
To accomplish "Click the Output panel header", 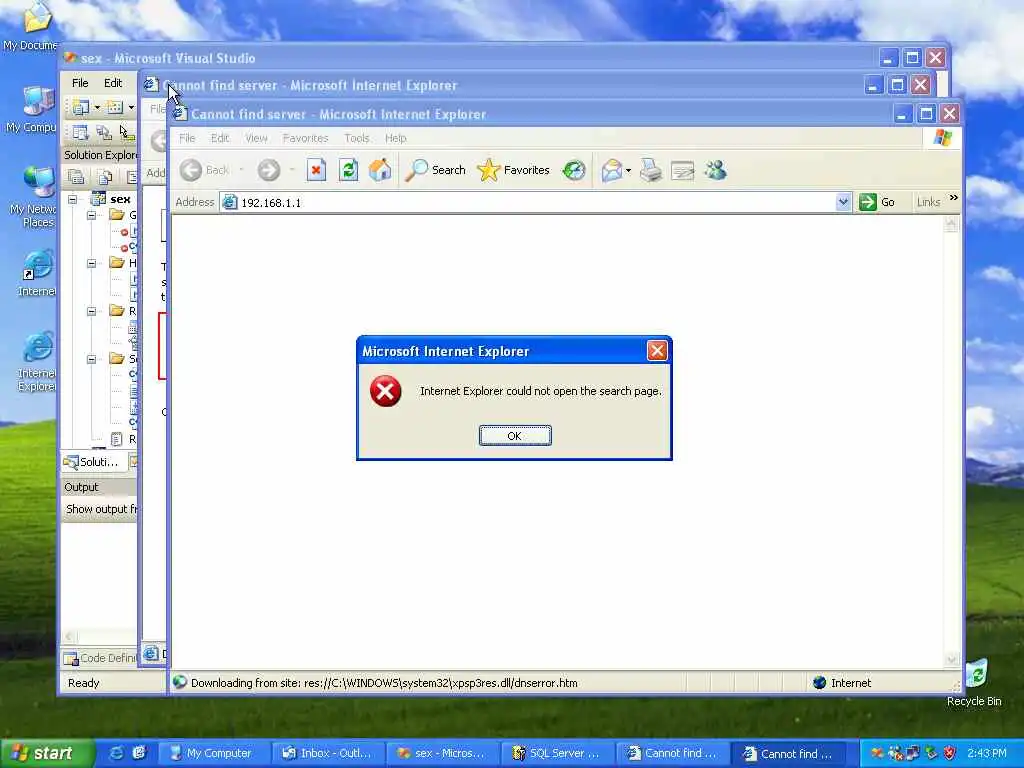I will (98, 487).
